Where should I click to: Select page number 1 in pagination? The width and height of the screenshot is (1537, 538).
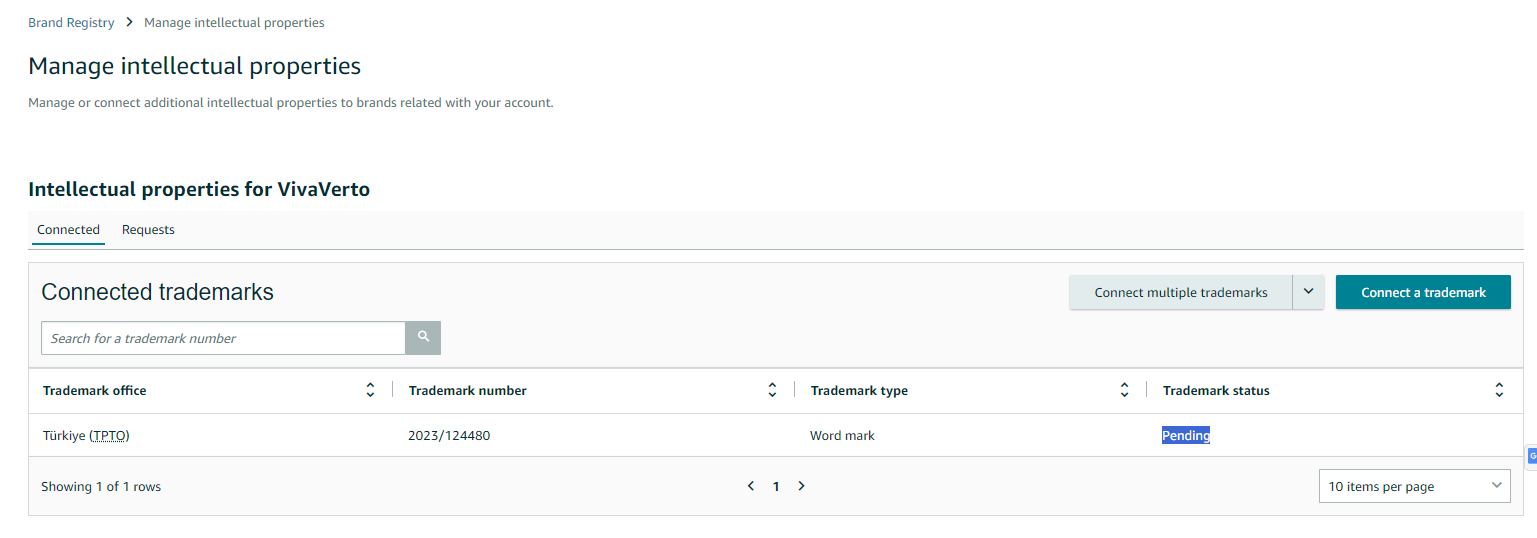point(776,486)
